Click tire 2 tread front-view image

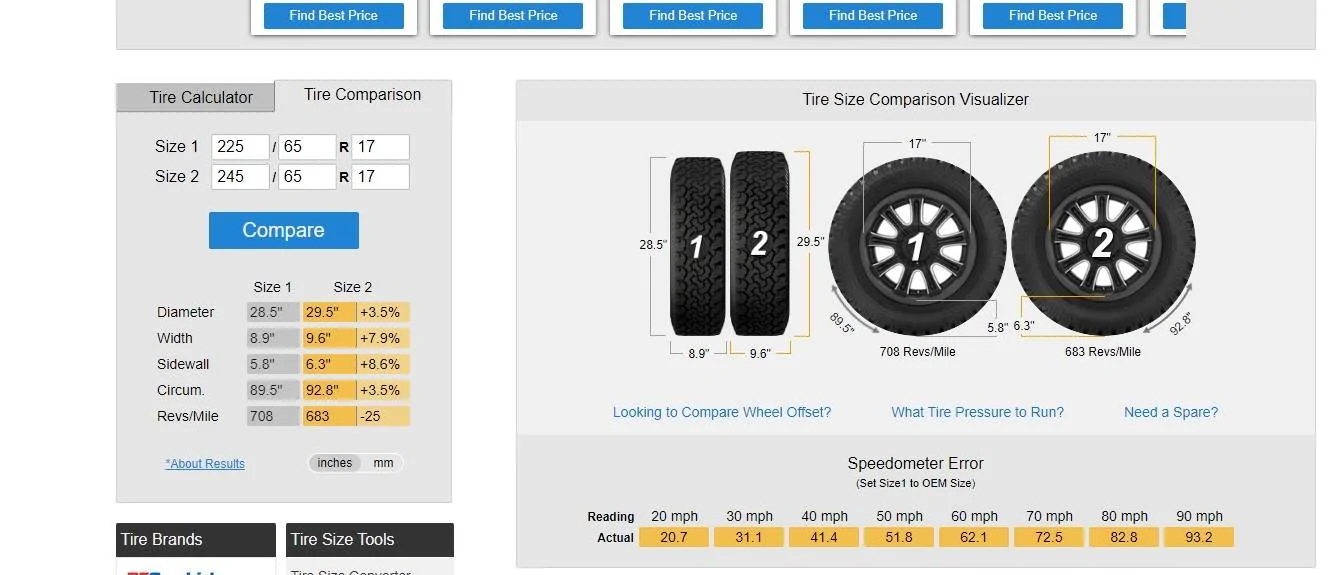[x=759, y=243]
